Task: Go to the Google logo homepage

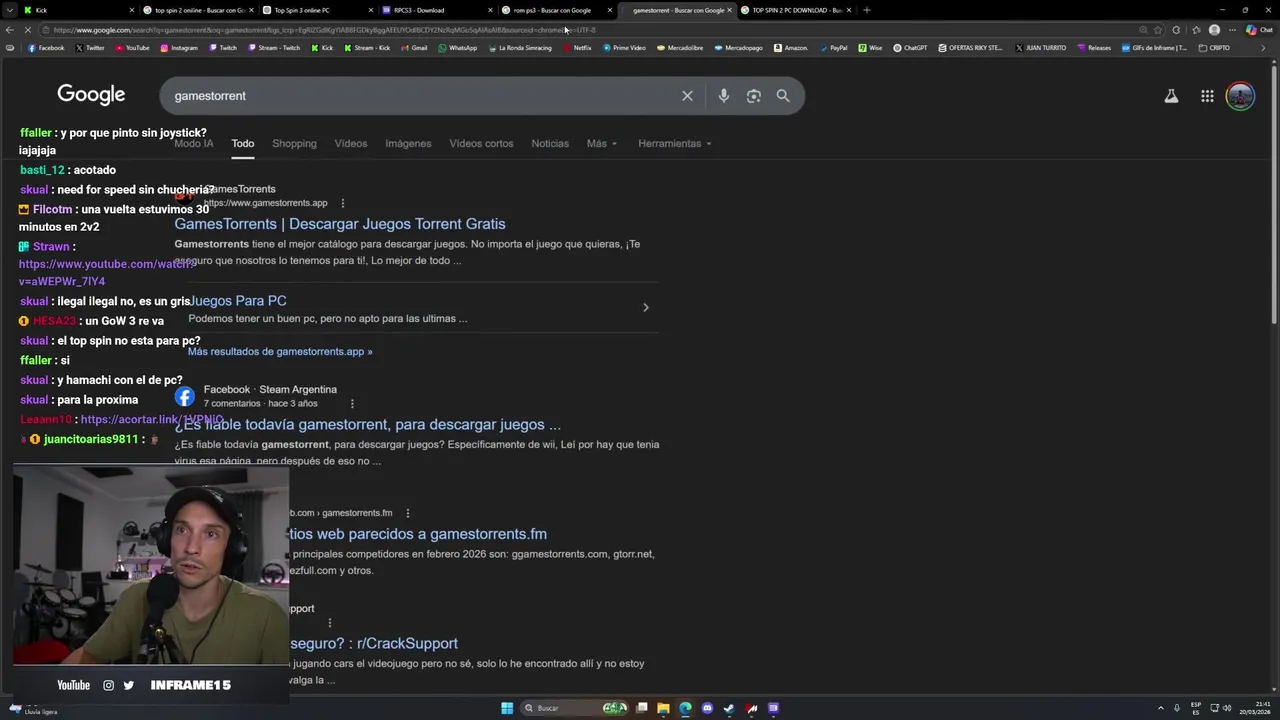Action: (91, 95)
